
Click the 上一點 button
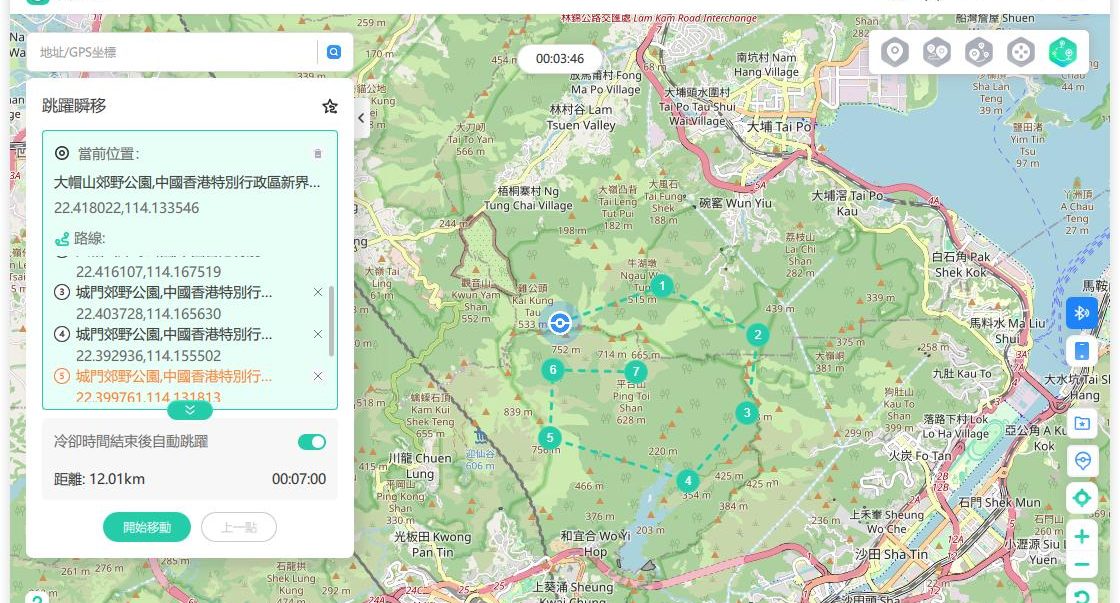point(238,527)
